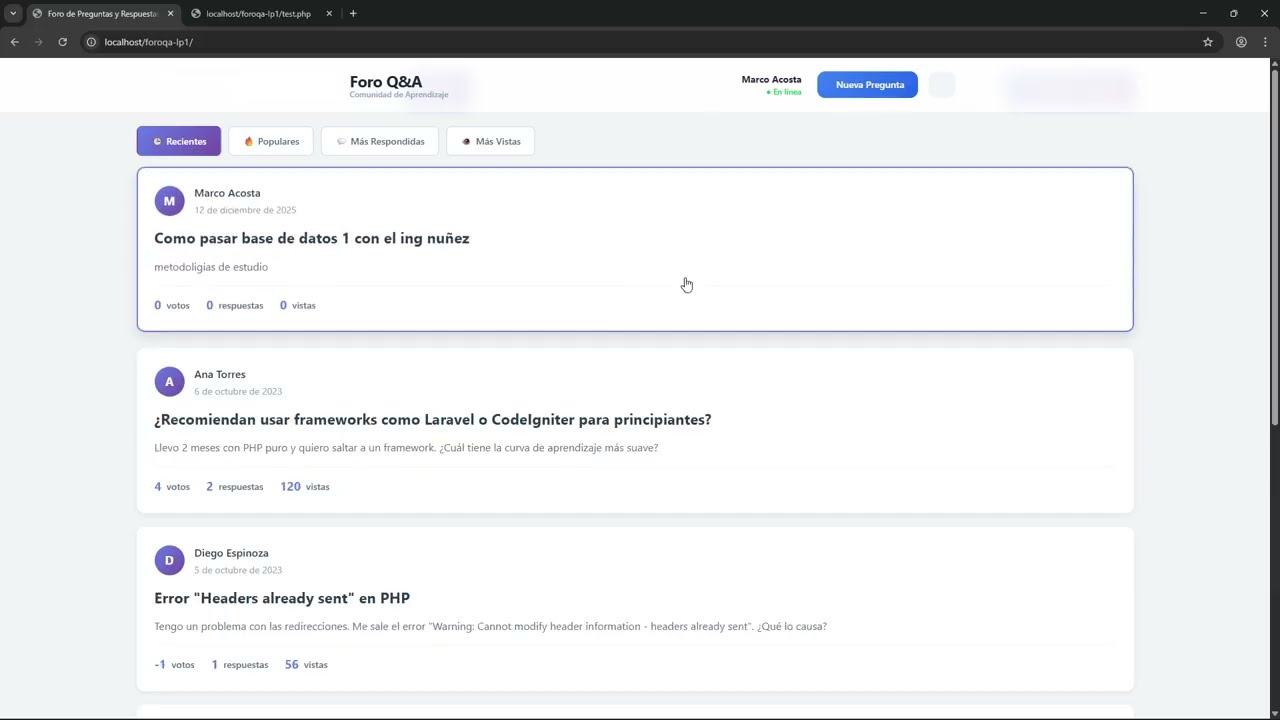The width and height of the screenshot is (1280, 720).
Task: Click the 4 votos count
Action: (x=172, y=486)
